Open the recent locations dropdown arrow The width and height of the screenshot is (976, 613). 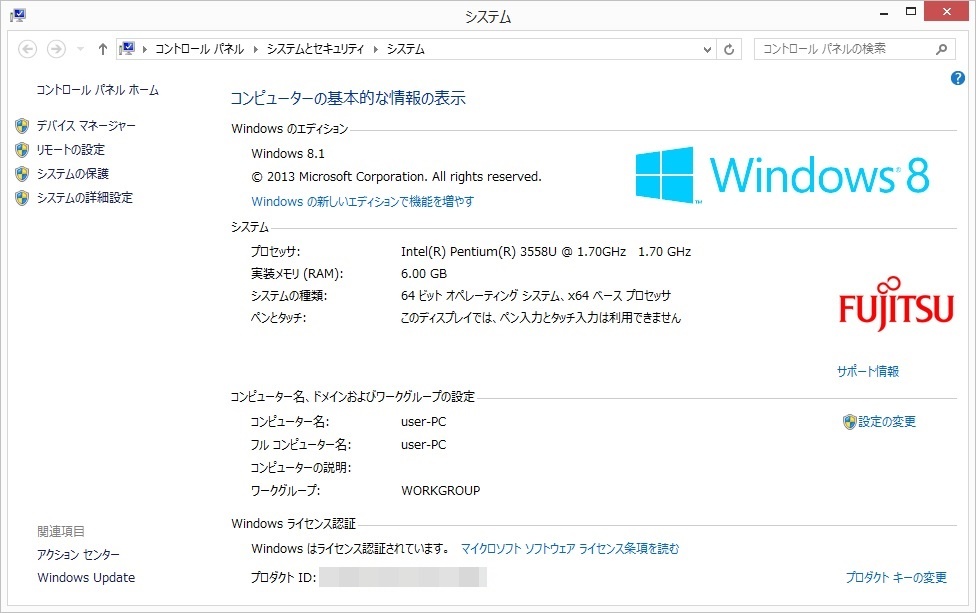80,49
